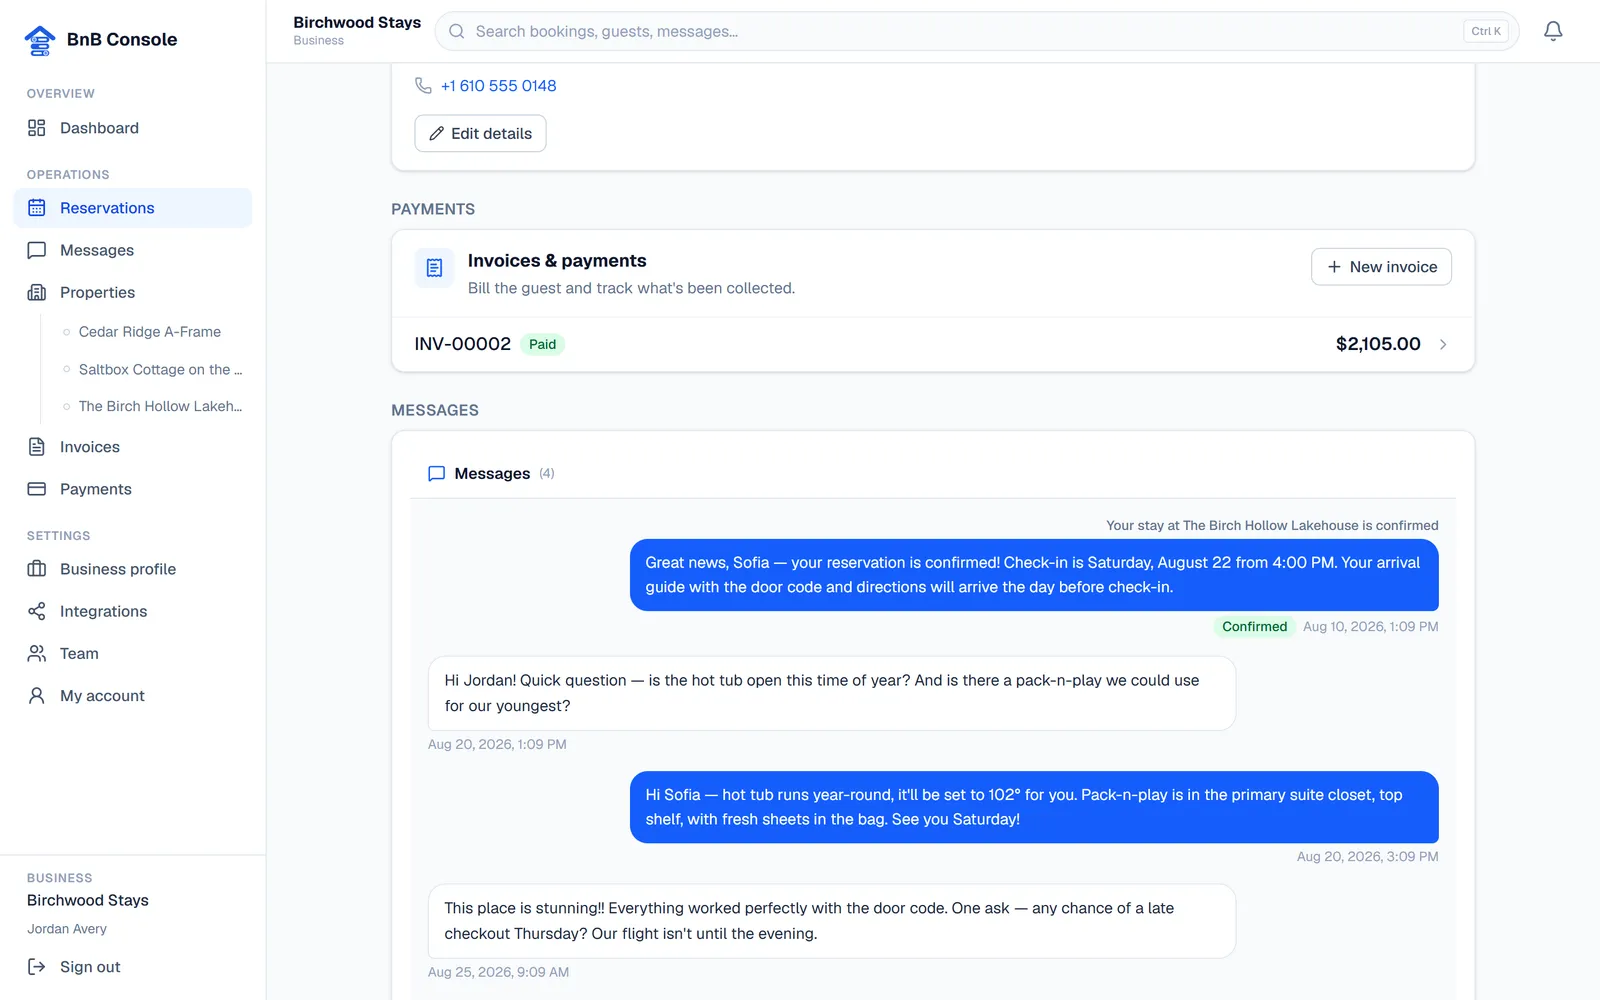Click the hot tub question message

click(832, 693)
